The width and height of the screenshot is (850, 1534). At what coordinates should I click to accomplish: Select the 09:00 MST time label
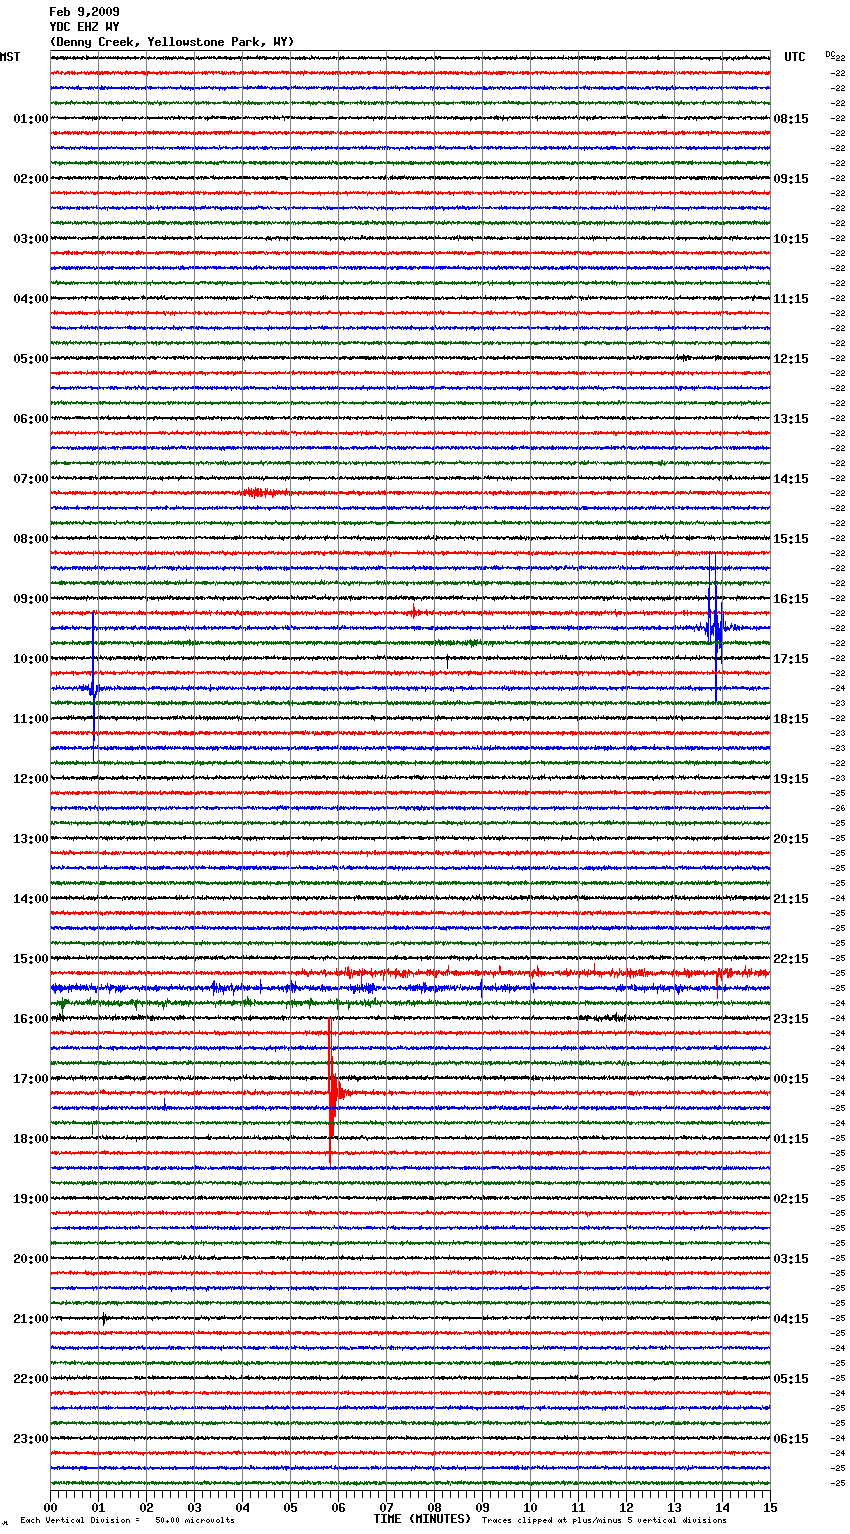[x=31, y=599]
